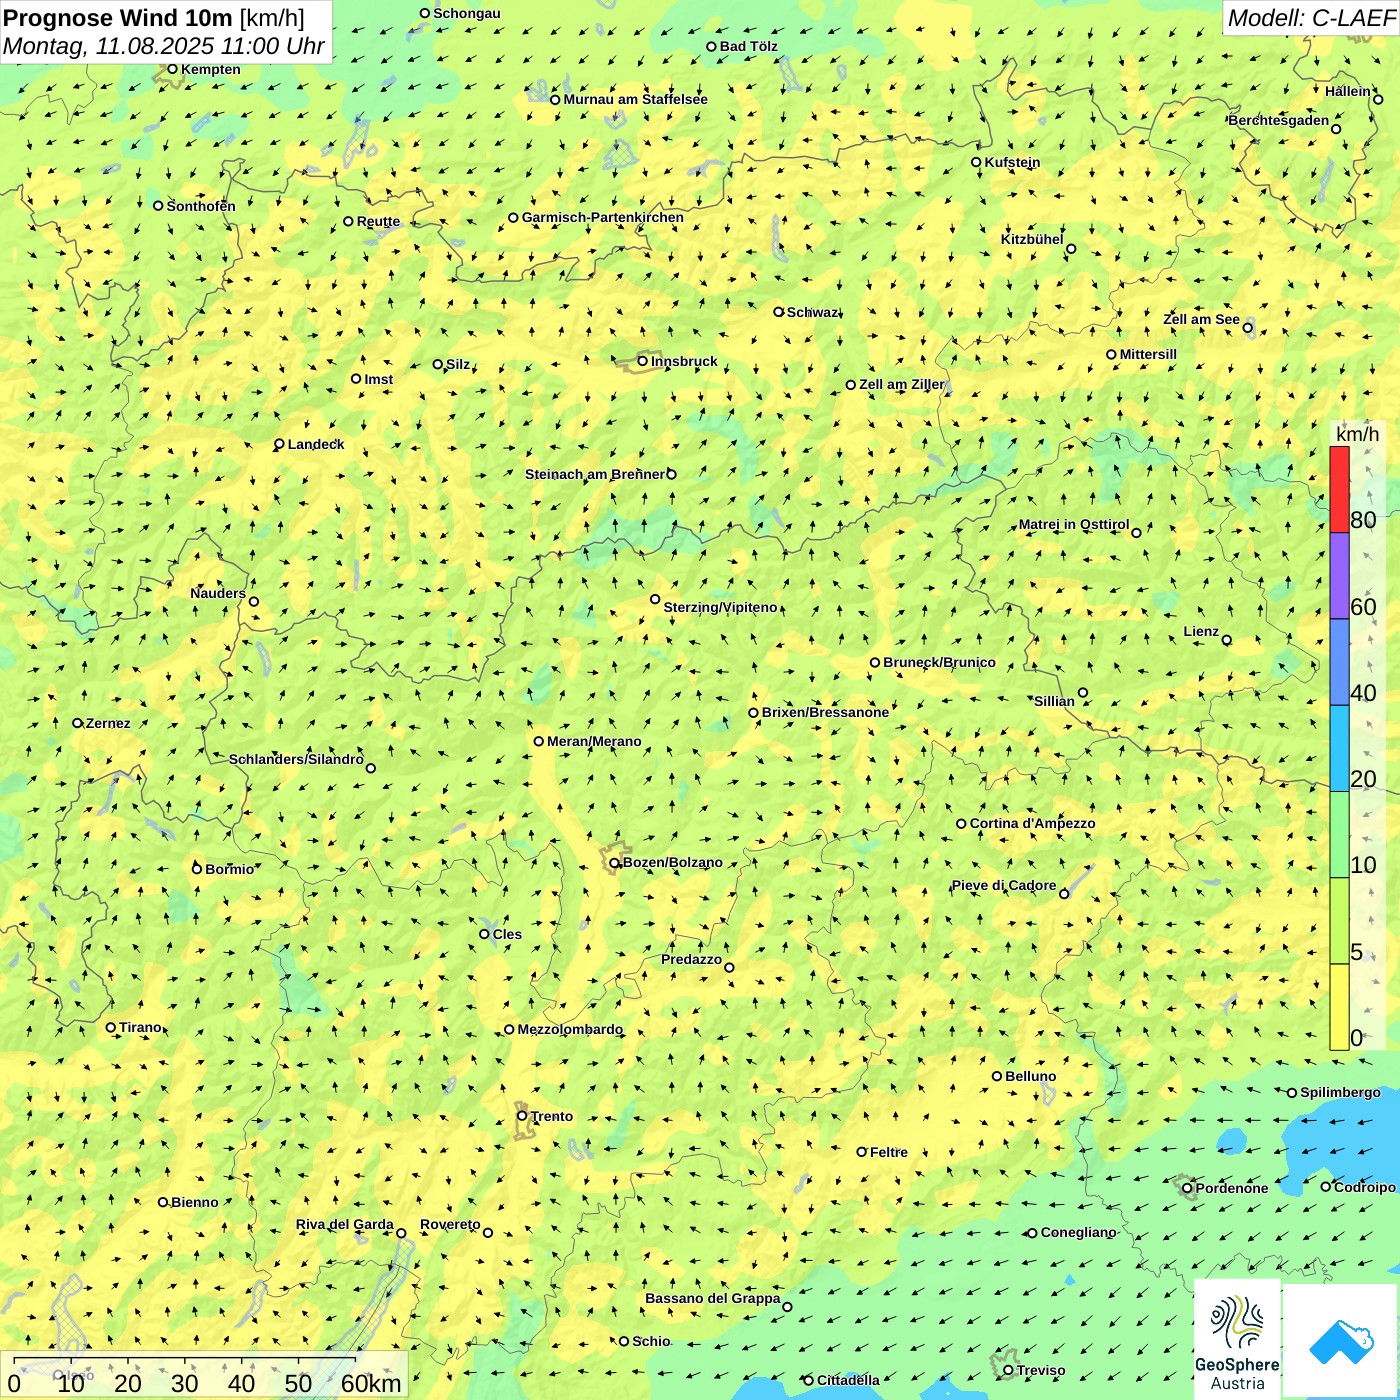1400x1400 pixels.
Task: Click the Hallein city label
Action: [1348, 91]
